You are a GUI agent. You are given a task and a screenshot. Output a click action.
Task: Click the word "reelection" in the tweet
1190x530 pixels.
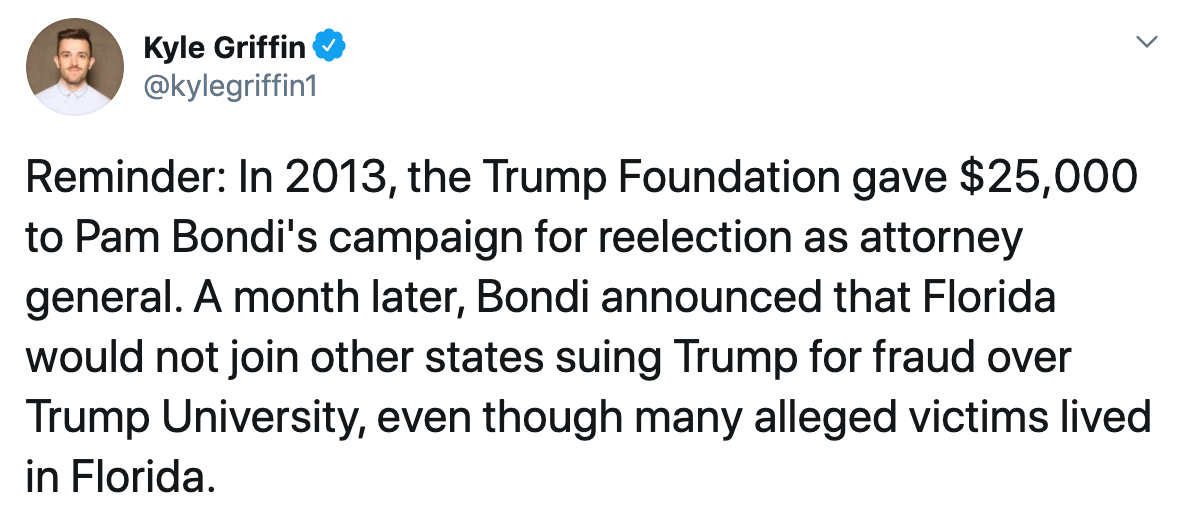coord(739,238)
